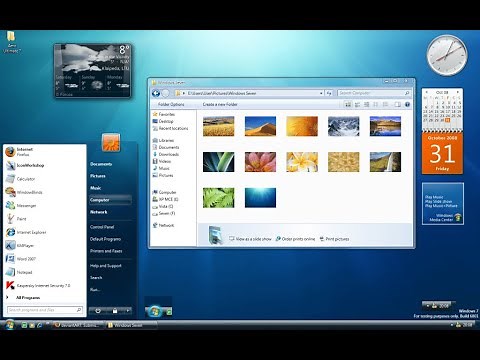Open Pictures from the Start menu right pane

[98, 176]
